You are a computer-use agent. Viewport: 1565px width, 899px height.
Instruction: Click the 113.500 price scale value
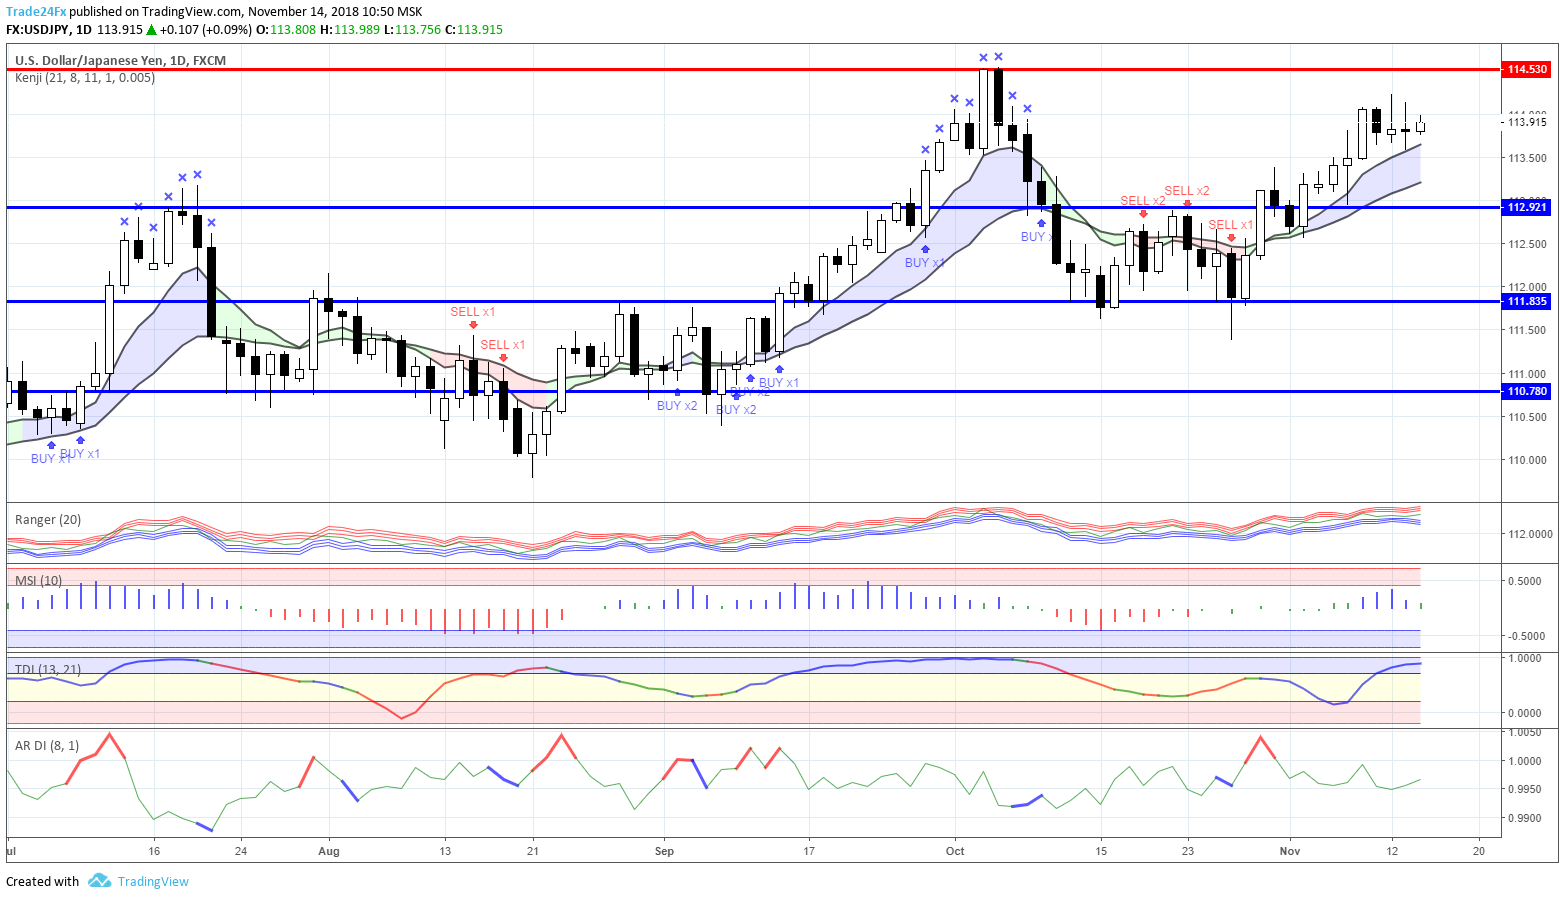[x=1527, y=158]
